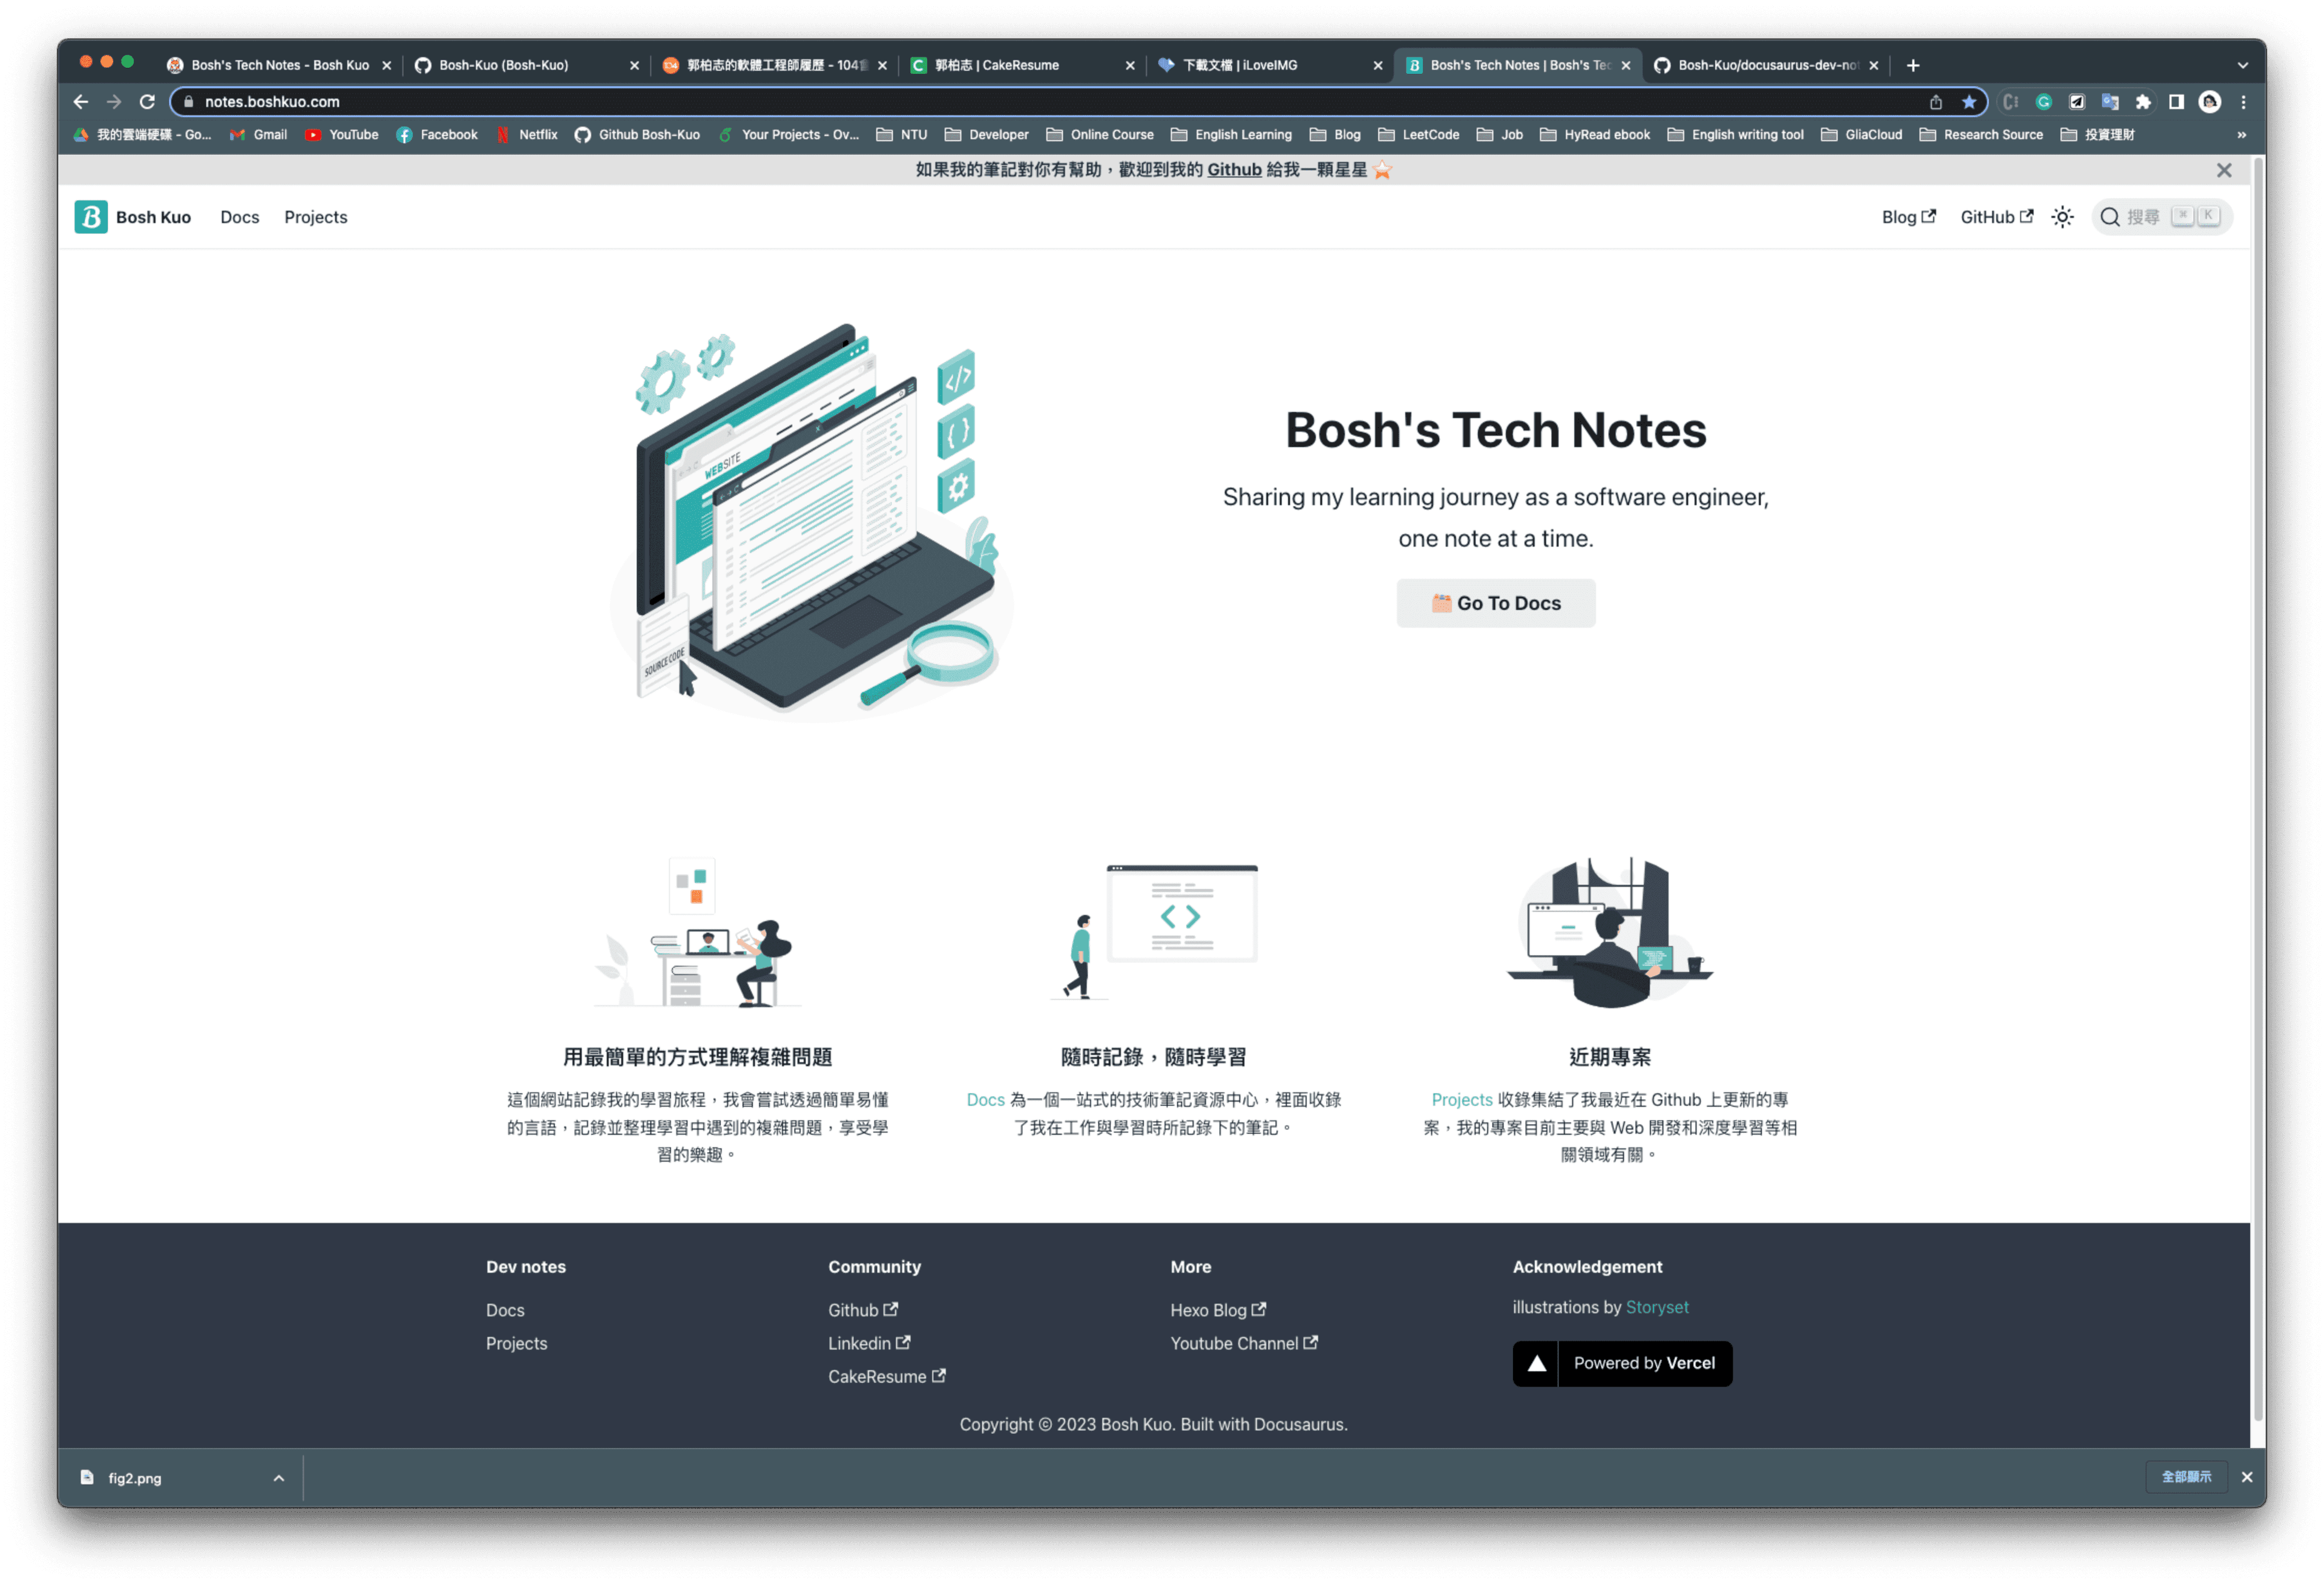Open the Projects navbar item
Screen dimensions: 2324x1584
coord(315,217)
